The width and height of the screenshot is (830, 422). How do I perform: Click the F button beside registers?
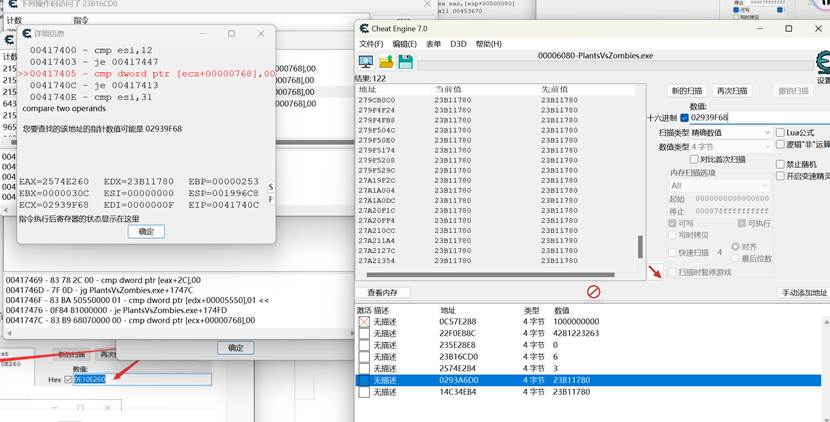point(270,199)
